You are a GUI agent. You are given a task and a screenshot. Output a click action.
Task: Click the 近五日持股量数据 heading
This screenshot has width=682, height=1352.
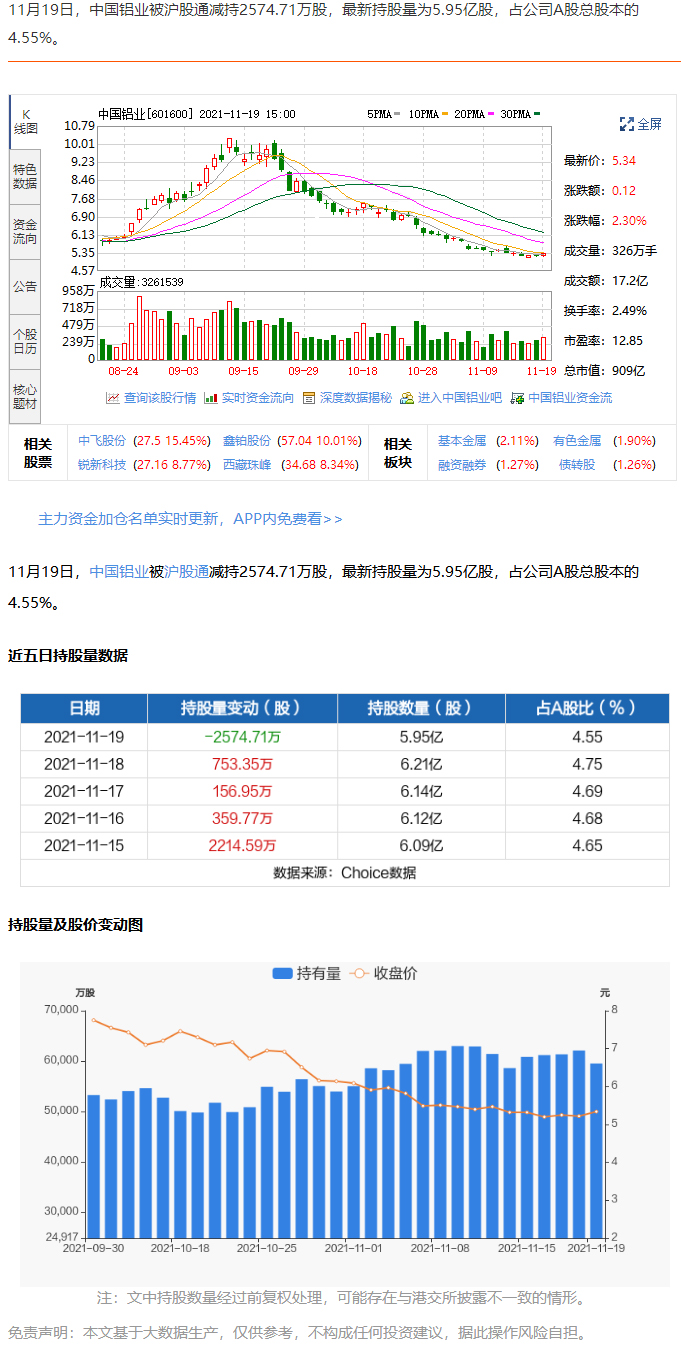click(x=68, y=656)
